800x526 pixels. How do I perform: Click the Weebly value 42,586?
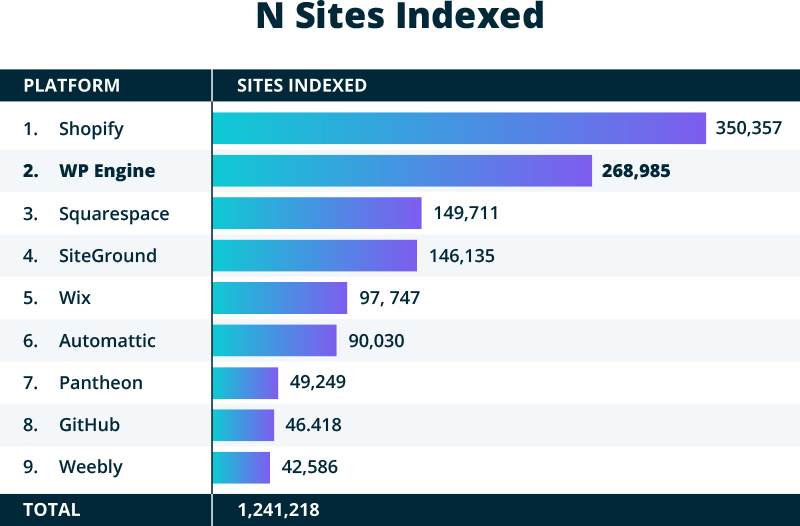(310, 467)
